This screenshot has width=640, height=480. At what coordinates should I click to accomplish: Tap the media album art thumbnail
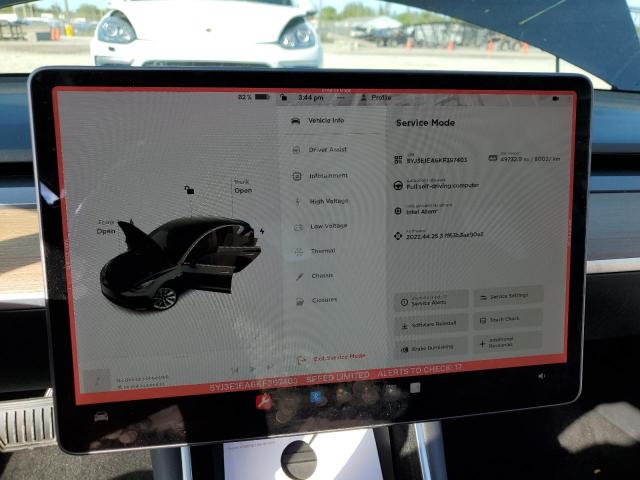click(97, 380)
